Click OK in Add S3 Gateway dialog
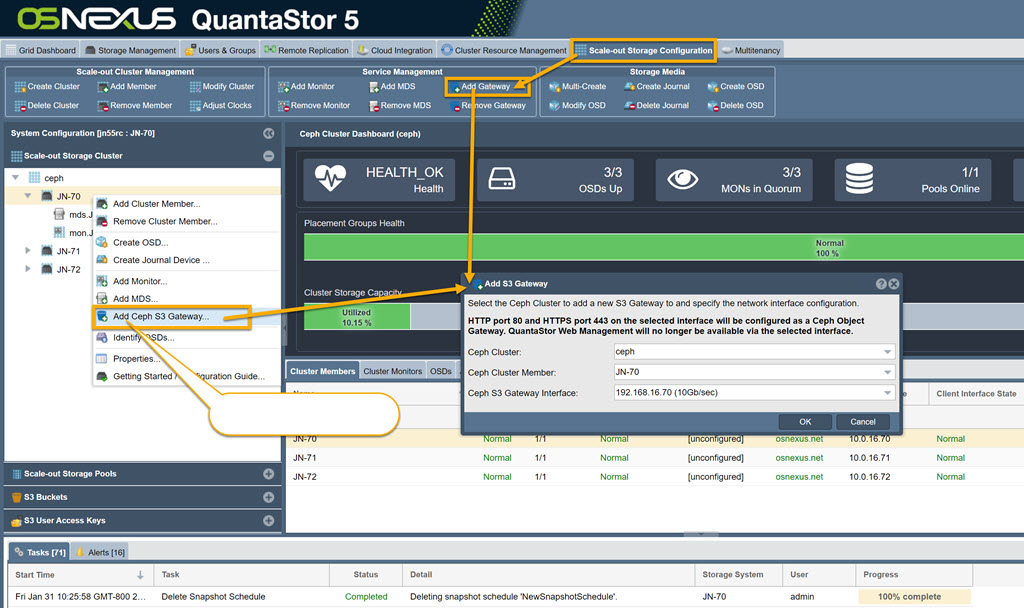The height and width of the screenshot is (608, 1024). point(805,422)
